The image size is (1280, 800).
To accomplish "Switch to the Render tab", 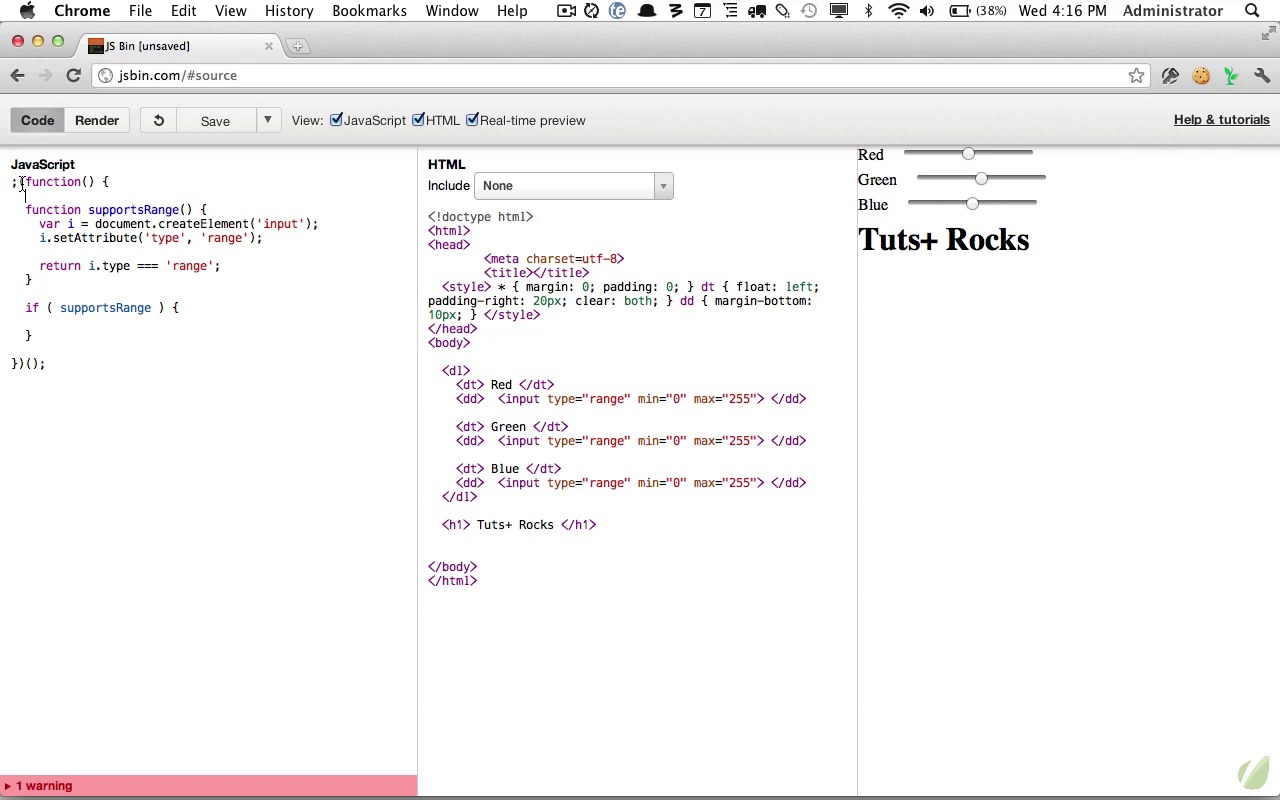I will [97, 120].
